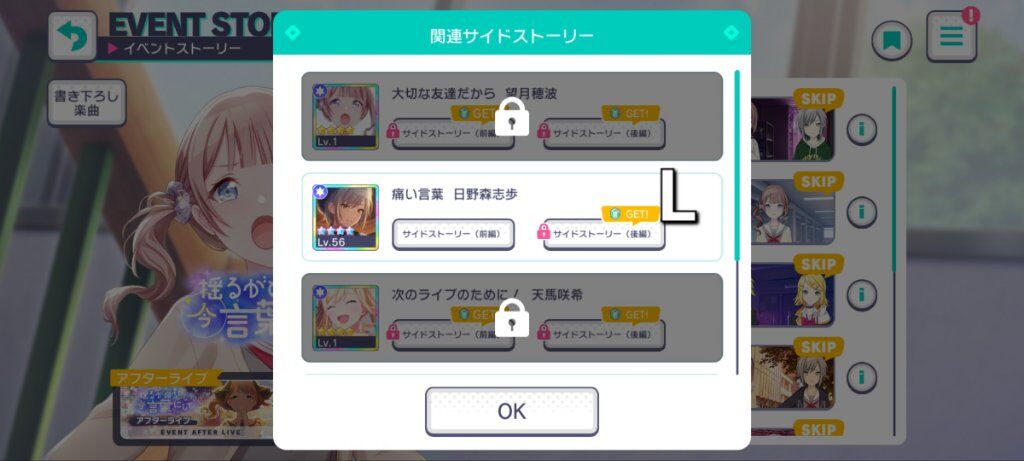Click the info icon beside first episode

861,129
